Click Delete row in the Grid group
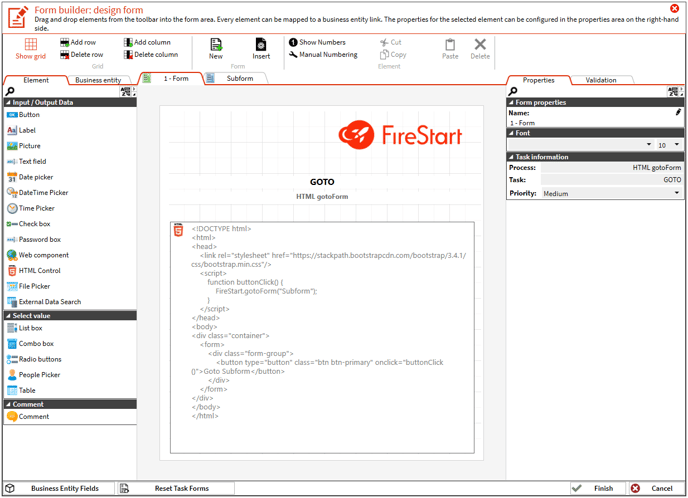Viewport: 688px width, 498px height. point(82,54)
